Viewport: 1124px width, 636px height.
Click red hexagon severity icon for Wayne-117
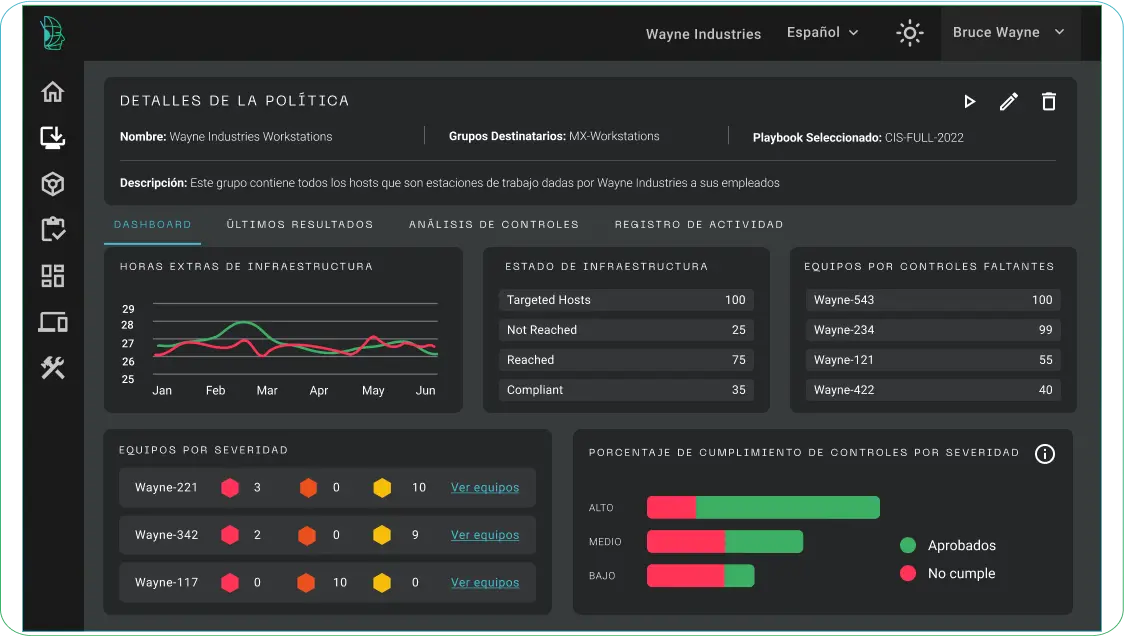[x=230, y=582]
